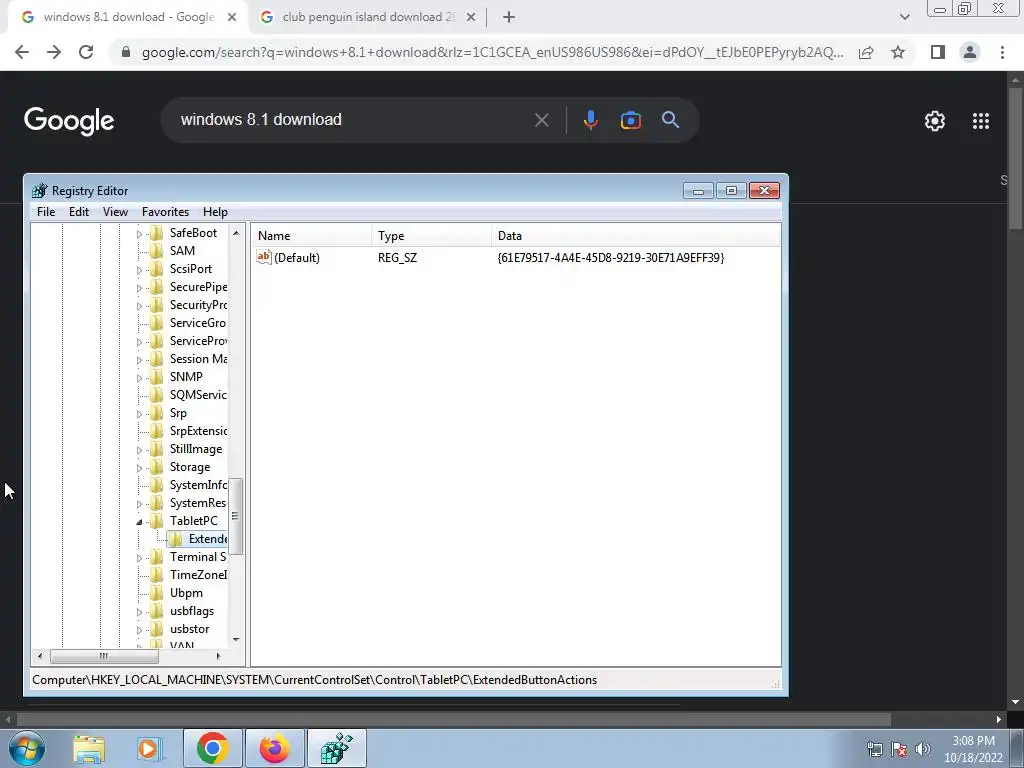Expand the SafeBoot registry key
Screen dimensions: 1024x768
click(139, 234)
